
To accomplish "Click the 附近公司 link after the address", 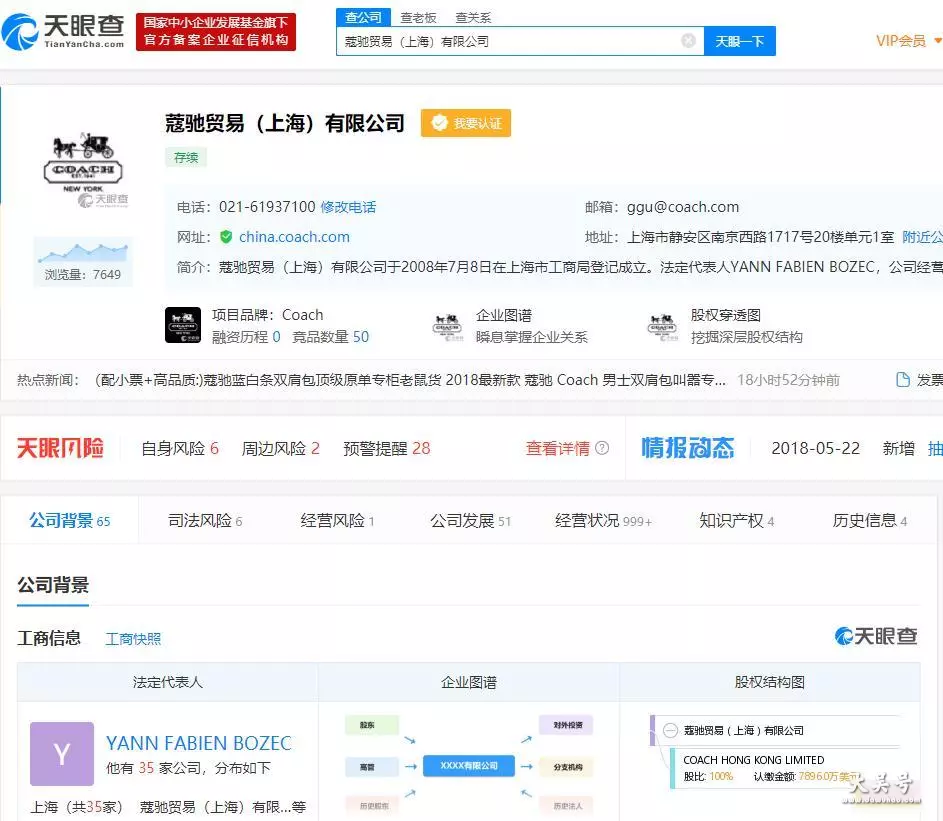I will pyautogui.click(x=923, y=237).
